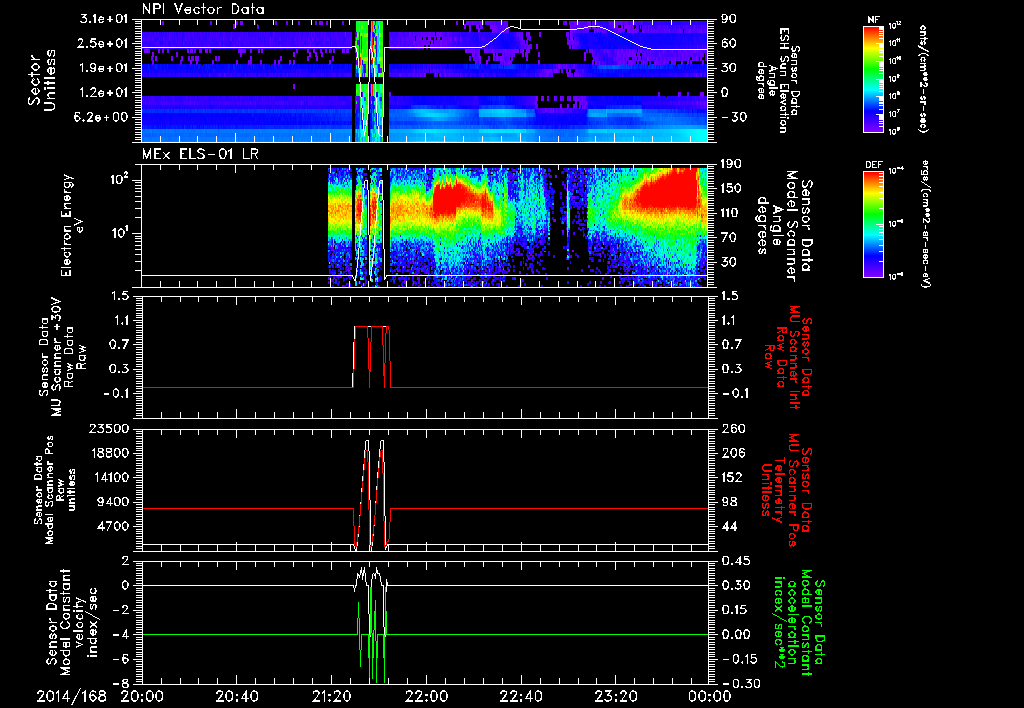Click the 0.00 acceleration tick value

point(736,634)
